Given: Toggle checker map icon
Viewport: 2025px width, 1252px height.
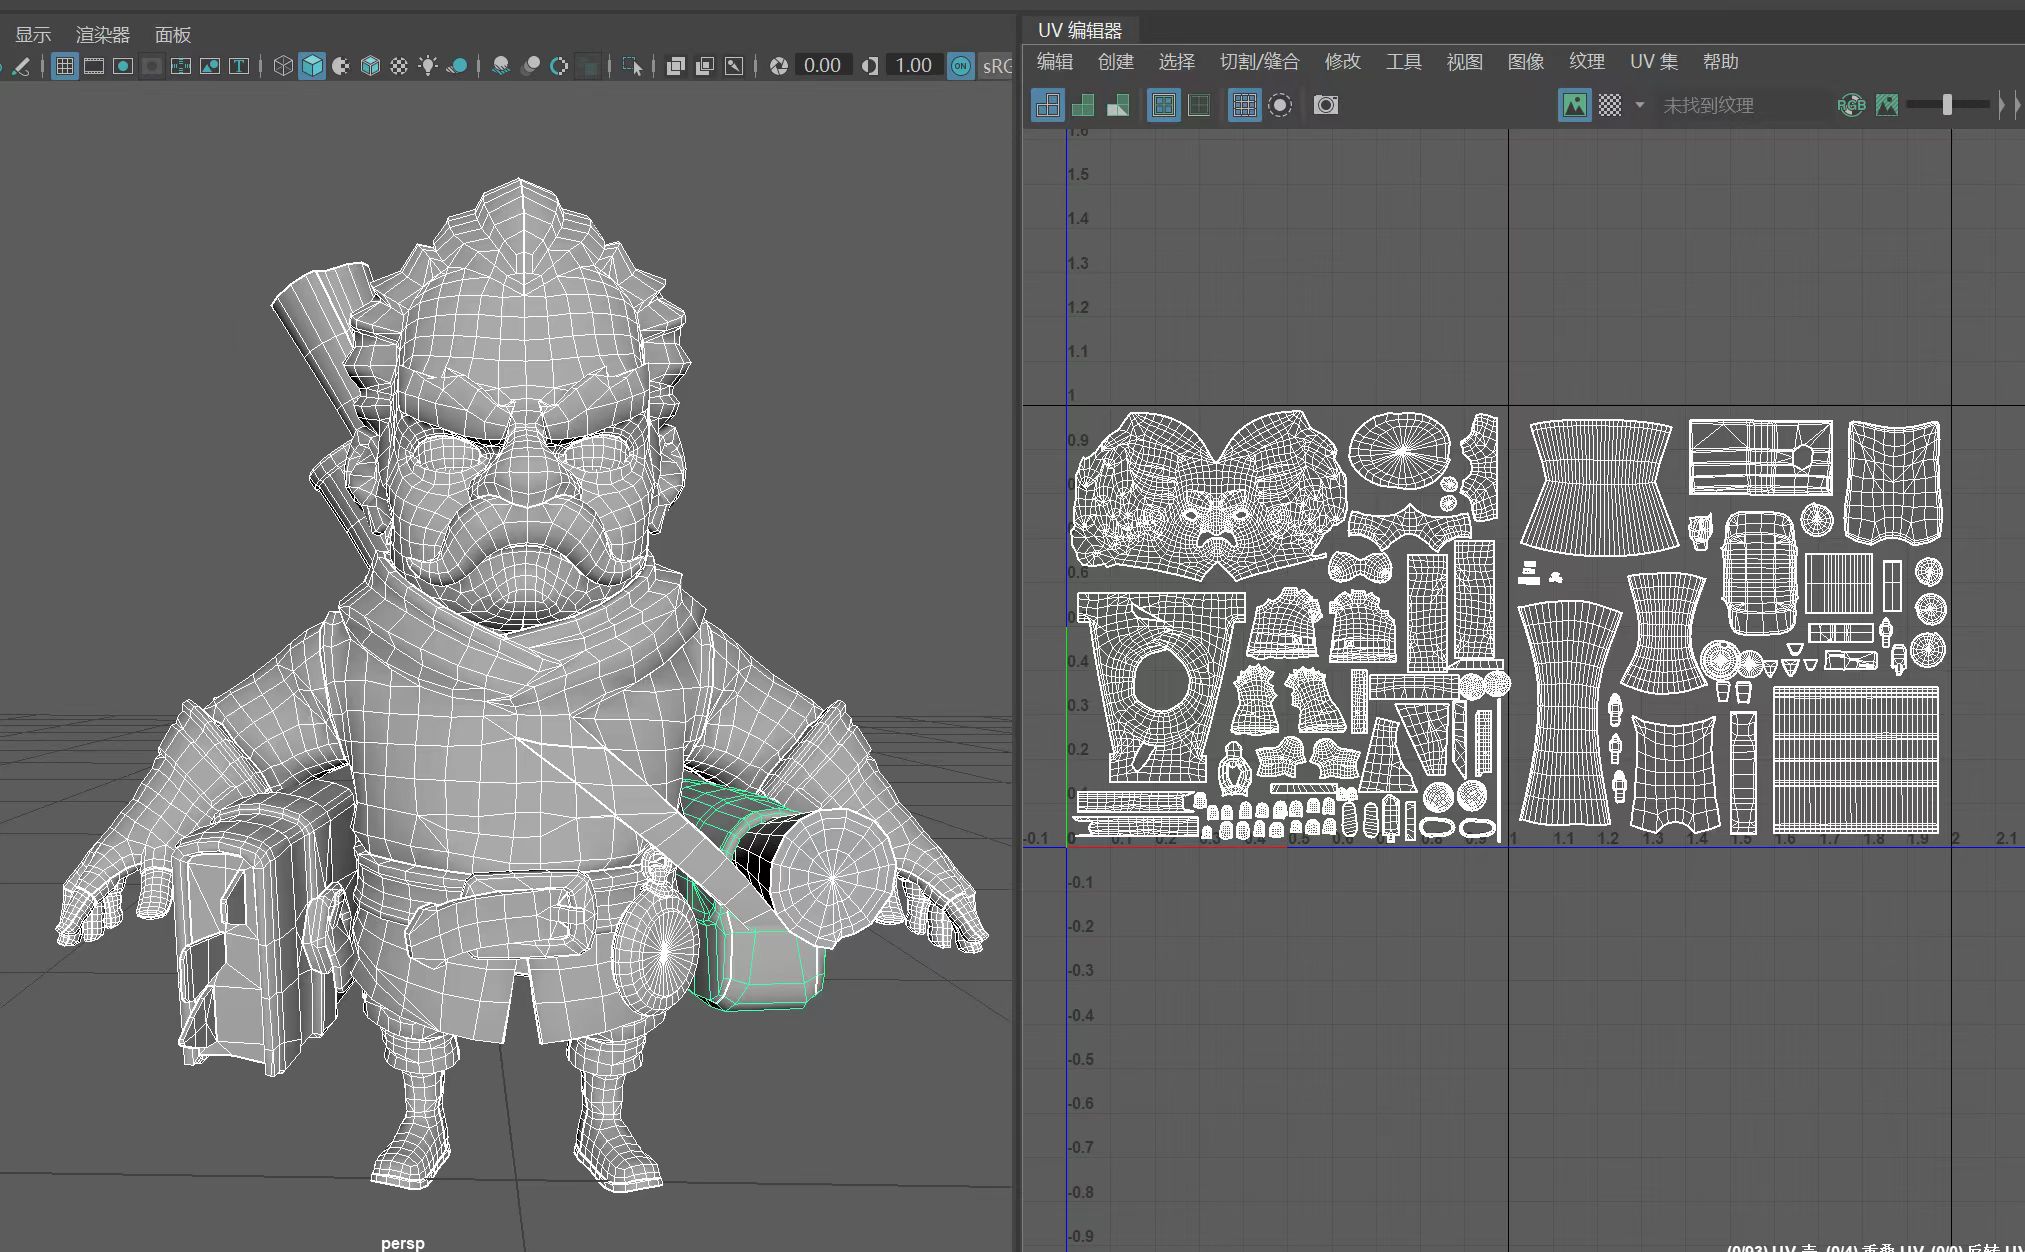Looking at the screenshot, I should coord(1609,105).
